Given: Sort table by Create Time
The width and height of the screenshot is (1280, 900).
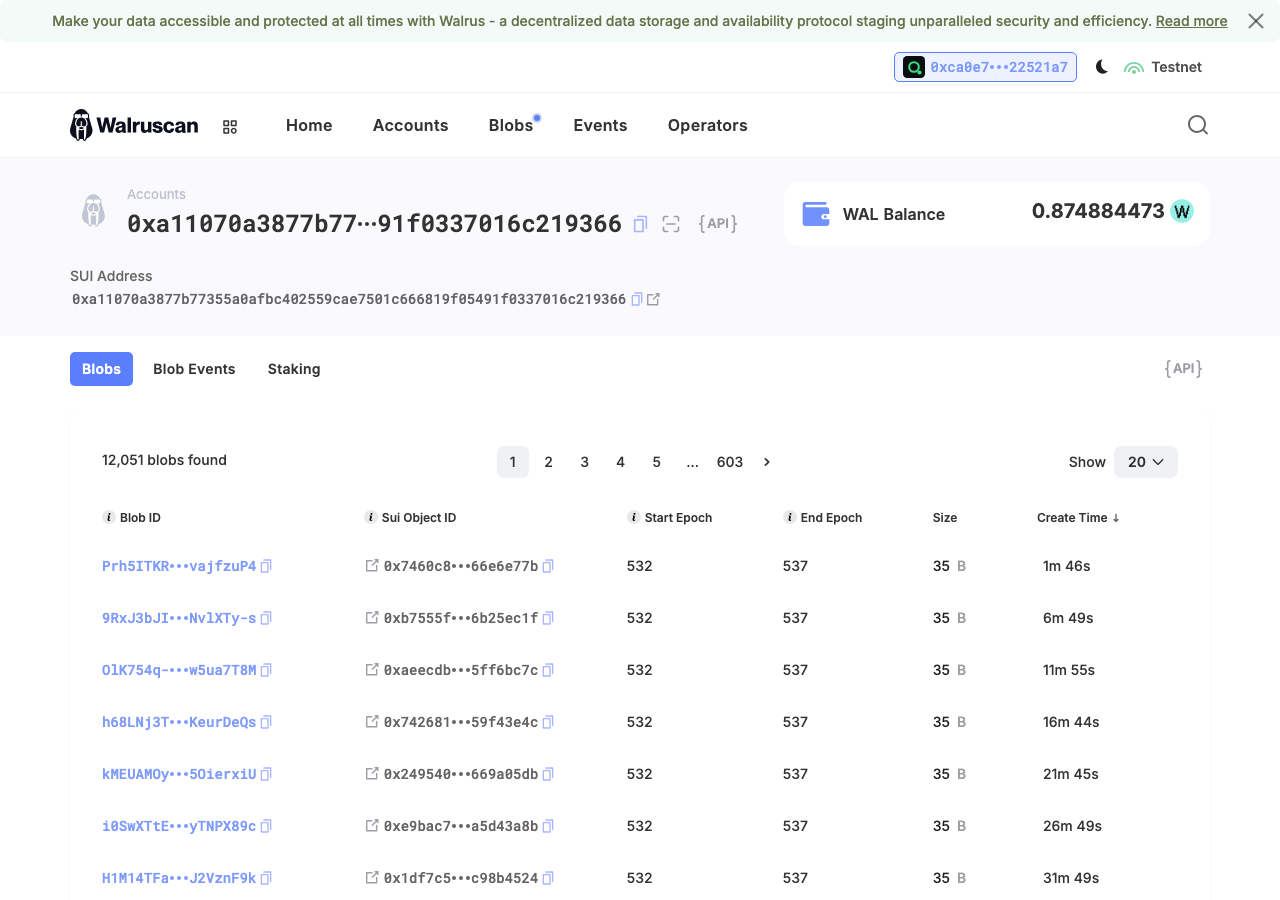Looking at the screenshot, I should [1078, 518].
